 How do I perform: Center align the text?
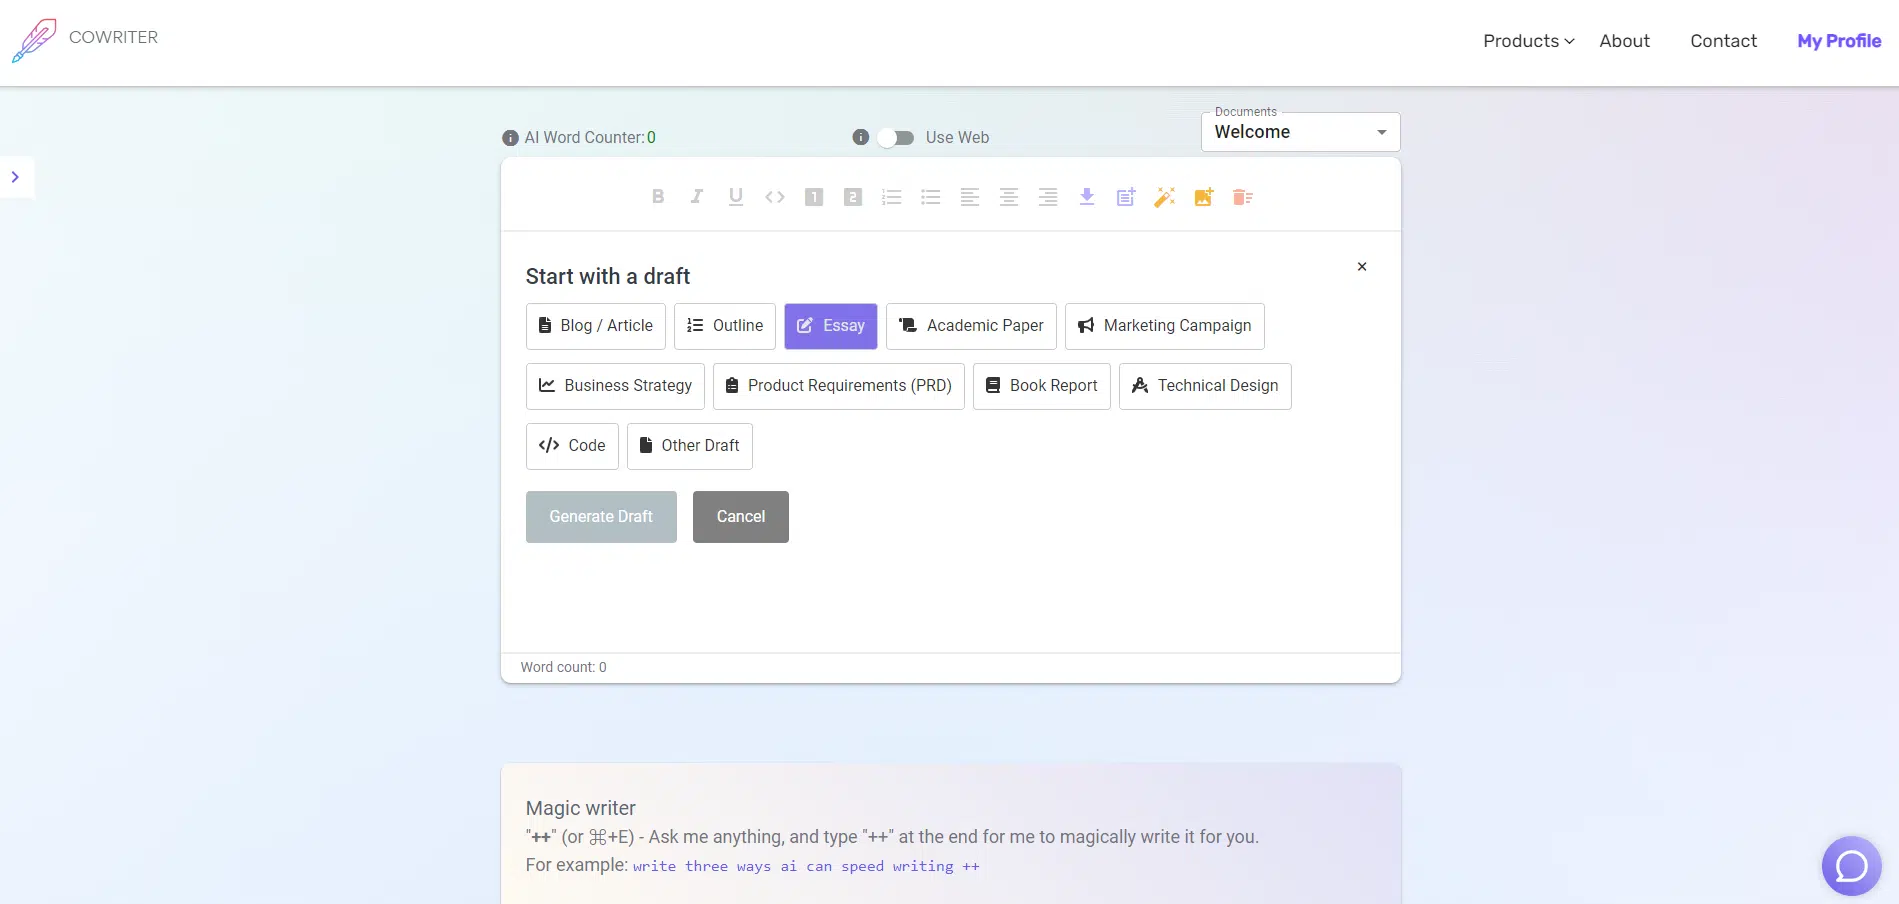tap(1009, 197)
